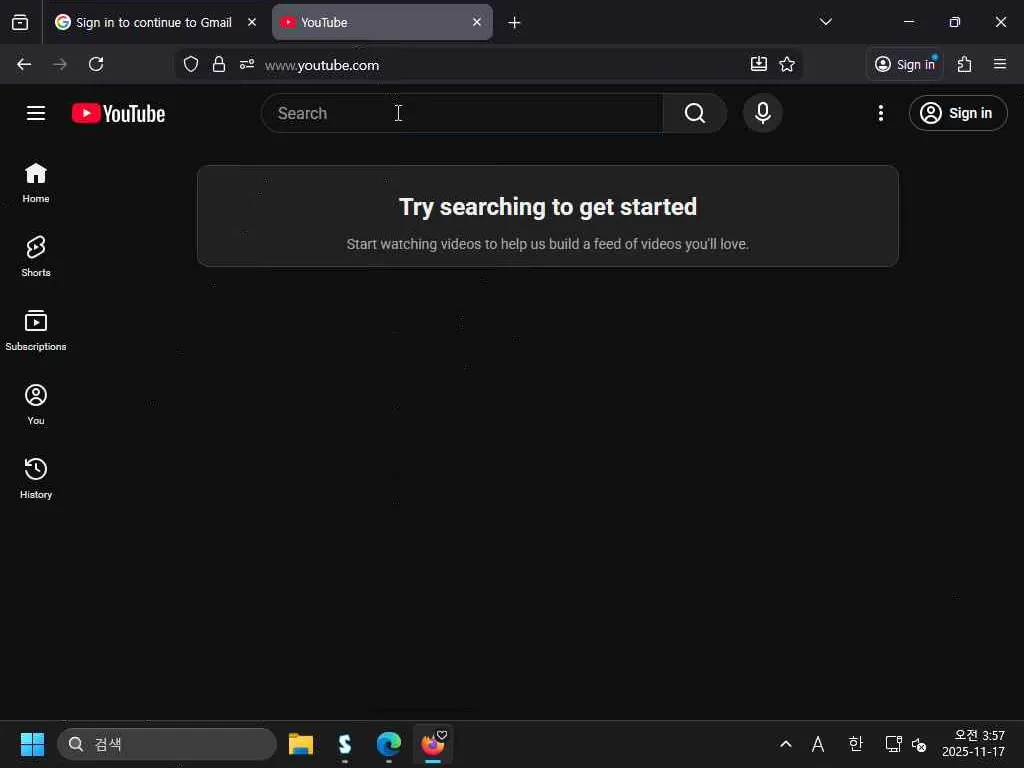Close the Gmail sign-in tab
The height and width of the screenshot is (768, 1024).
(x=252, y=22)
